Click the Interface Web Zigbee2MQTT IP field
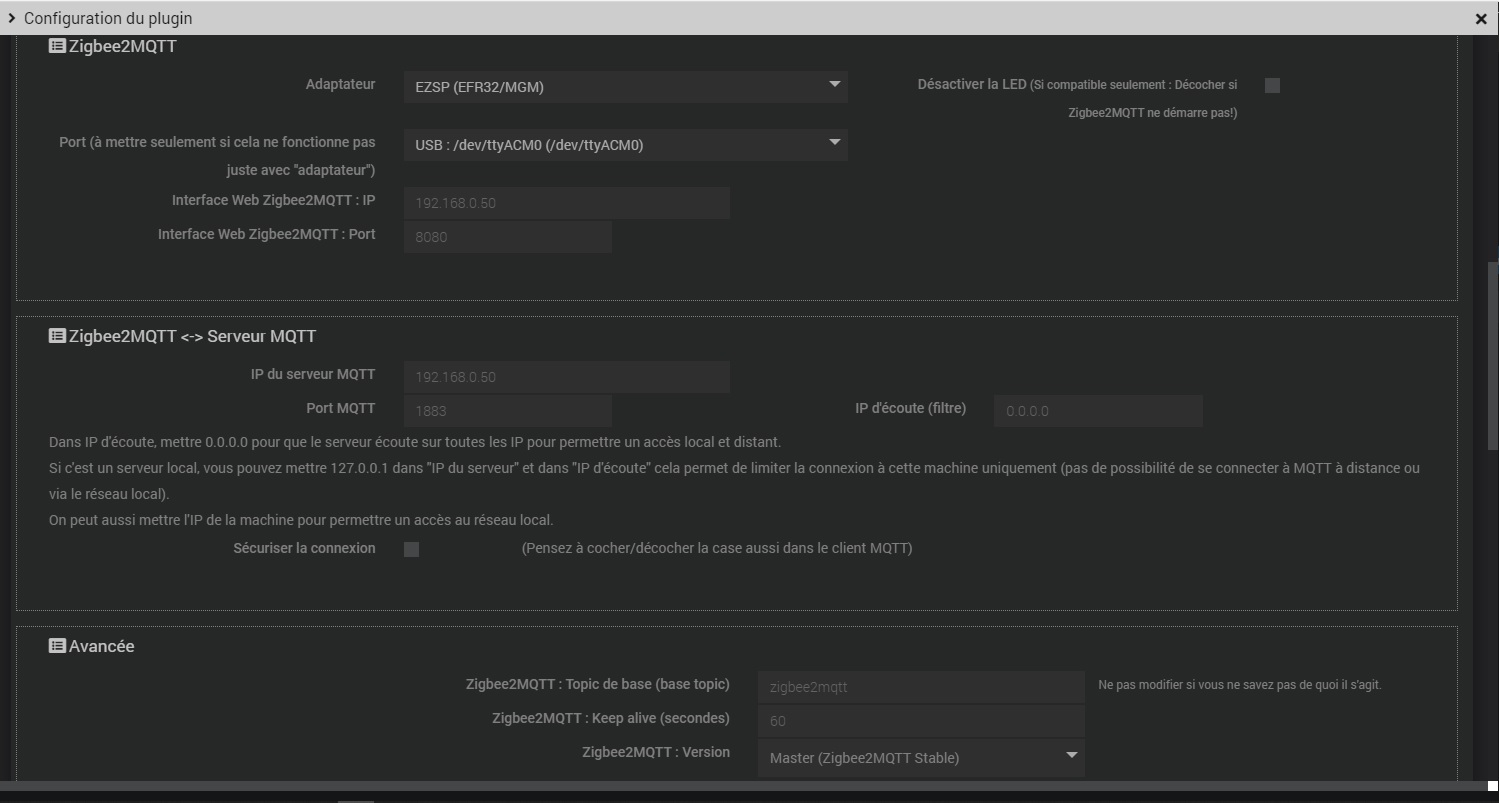1499x803 pixels. (567, 203)
